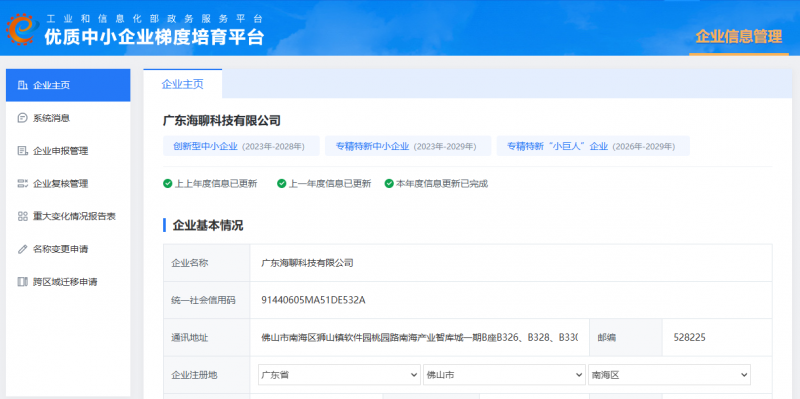Click the 名称变更申请 pencil icon
Screen dimensions: 800x399
[22, 250]
